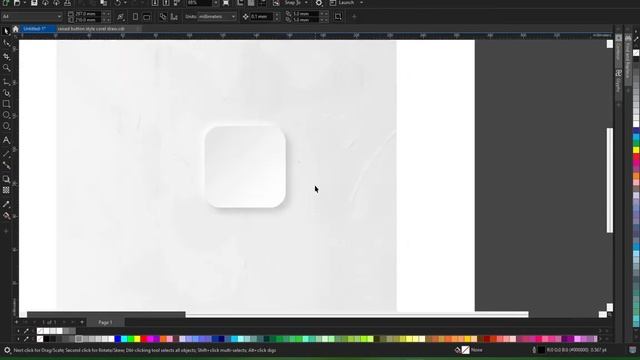Toggle current page layout icon
The width and height of the screenshot is (640, 360).
(174, 17)
